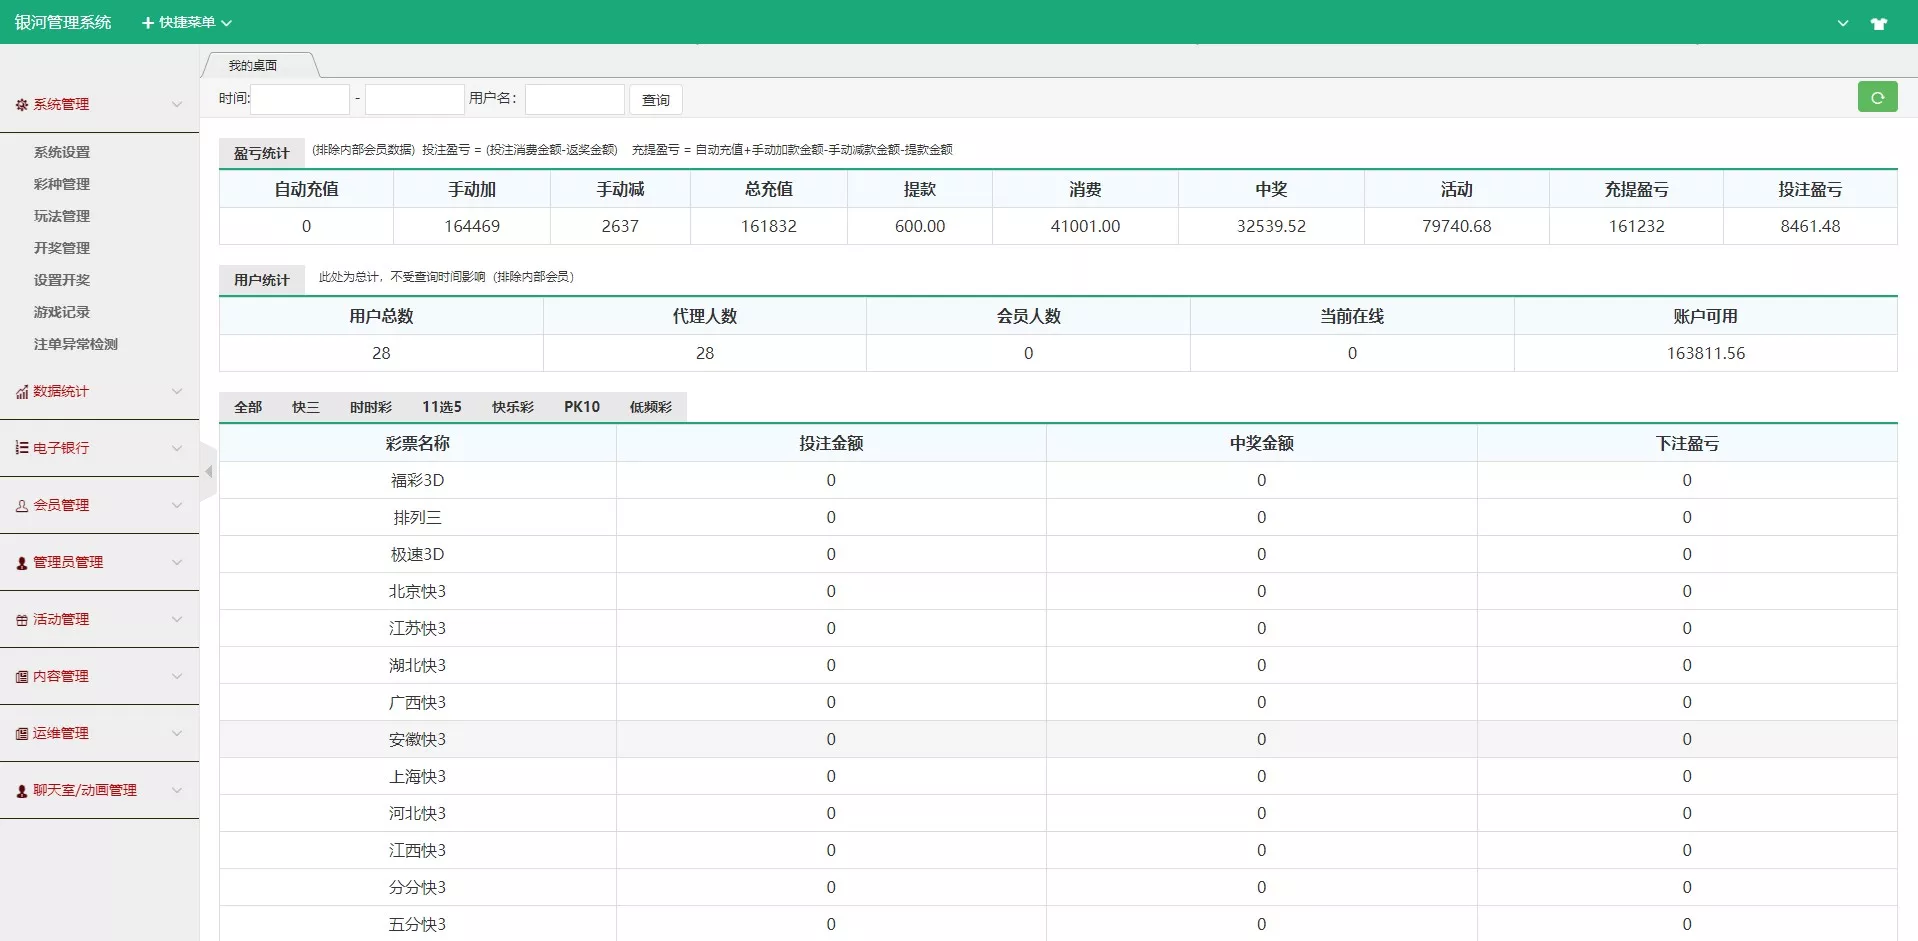The width and height of the screenshot is (1918, 941).
Task: Click inside the 用户名 input field
Action: tap(574, 99)
